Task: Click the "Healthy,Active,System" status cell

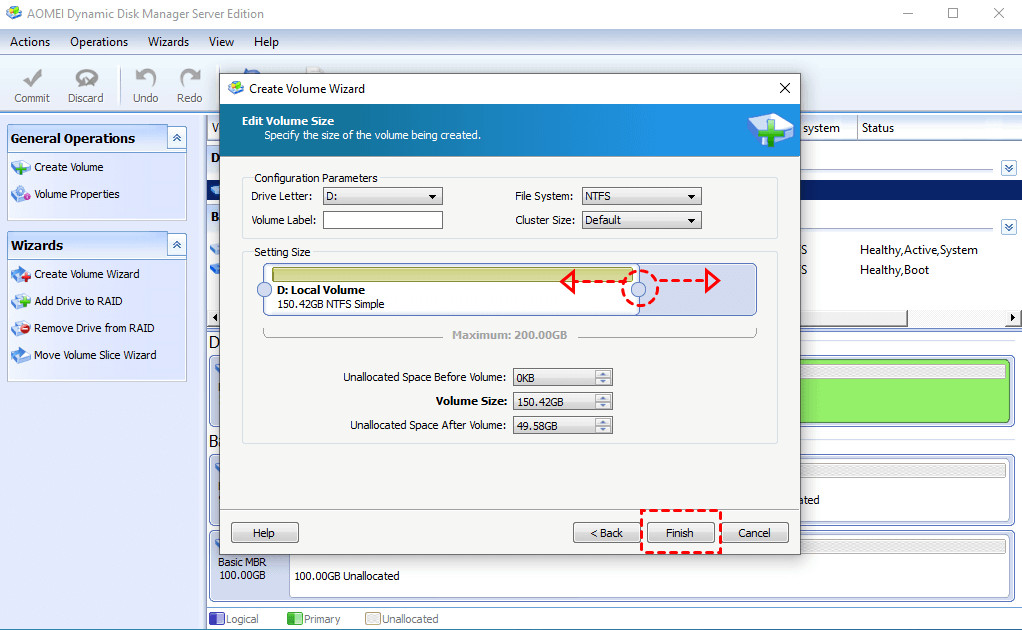Action: [918, 250]
